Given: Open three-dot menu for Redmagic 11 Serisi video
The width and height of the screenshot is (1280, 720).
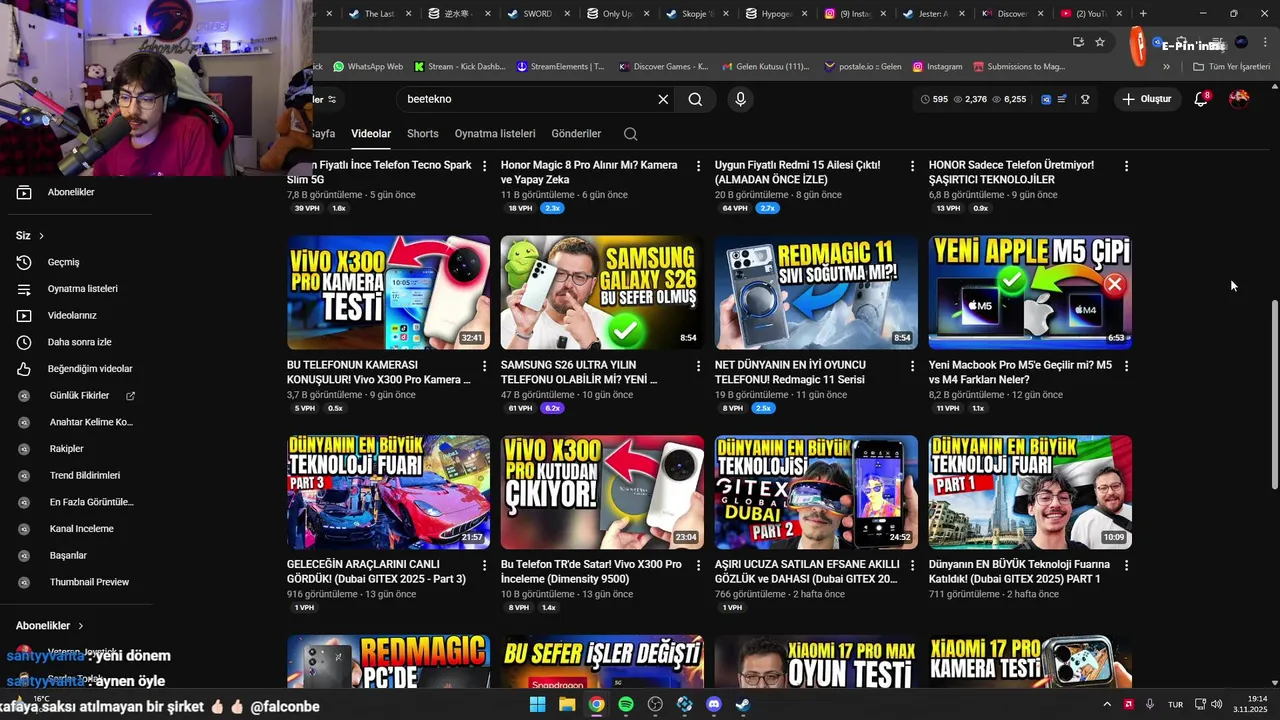Looking at the screenshot, I should point(912,366).
